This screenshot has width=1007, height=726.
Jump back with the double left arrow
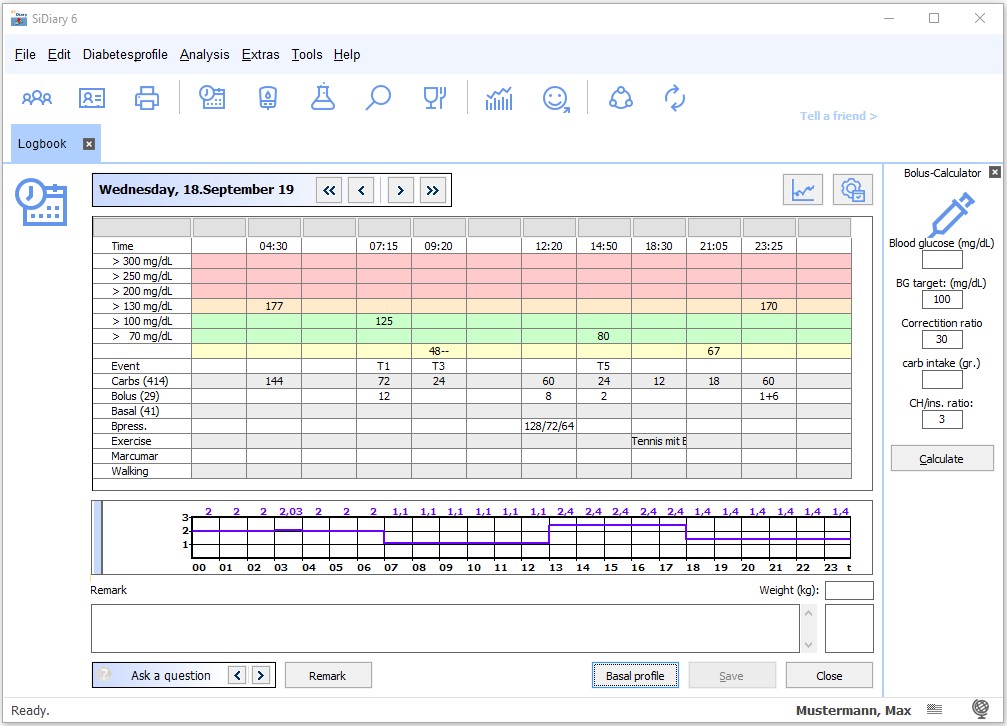(x=329, y=190)
